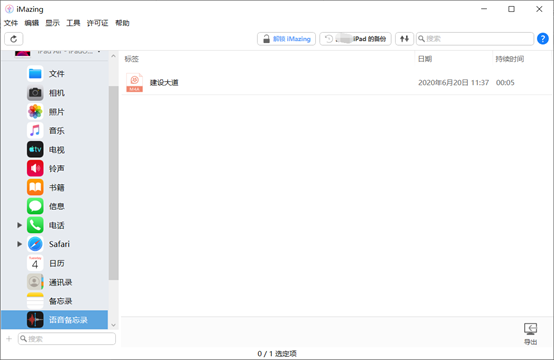Open the 编辑 Edit menu
554x360 pixels.
pyautogui.click(x=31, y=23)
